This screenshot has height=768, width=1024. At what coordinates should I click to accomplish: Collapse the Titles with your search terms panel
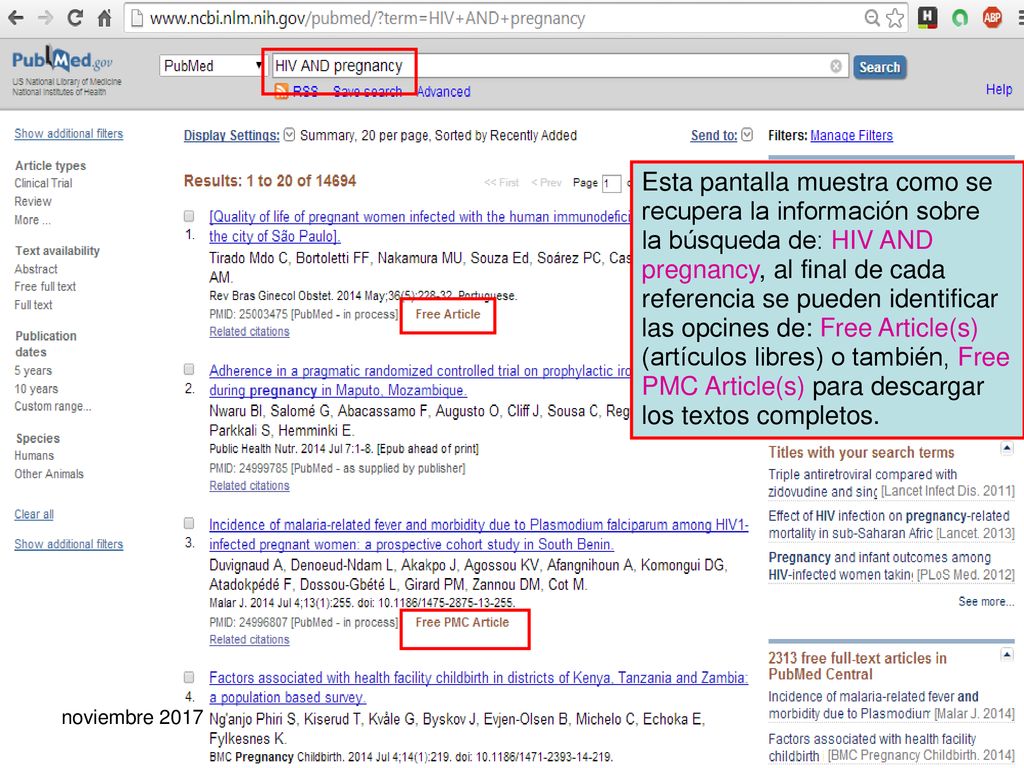[1006, 448]
